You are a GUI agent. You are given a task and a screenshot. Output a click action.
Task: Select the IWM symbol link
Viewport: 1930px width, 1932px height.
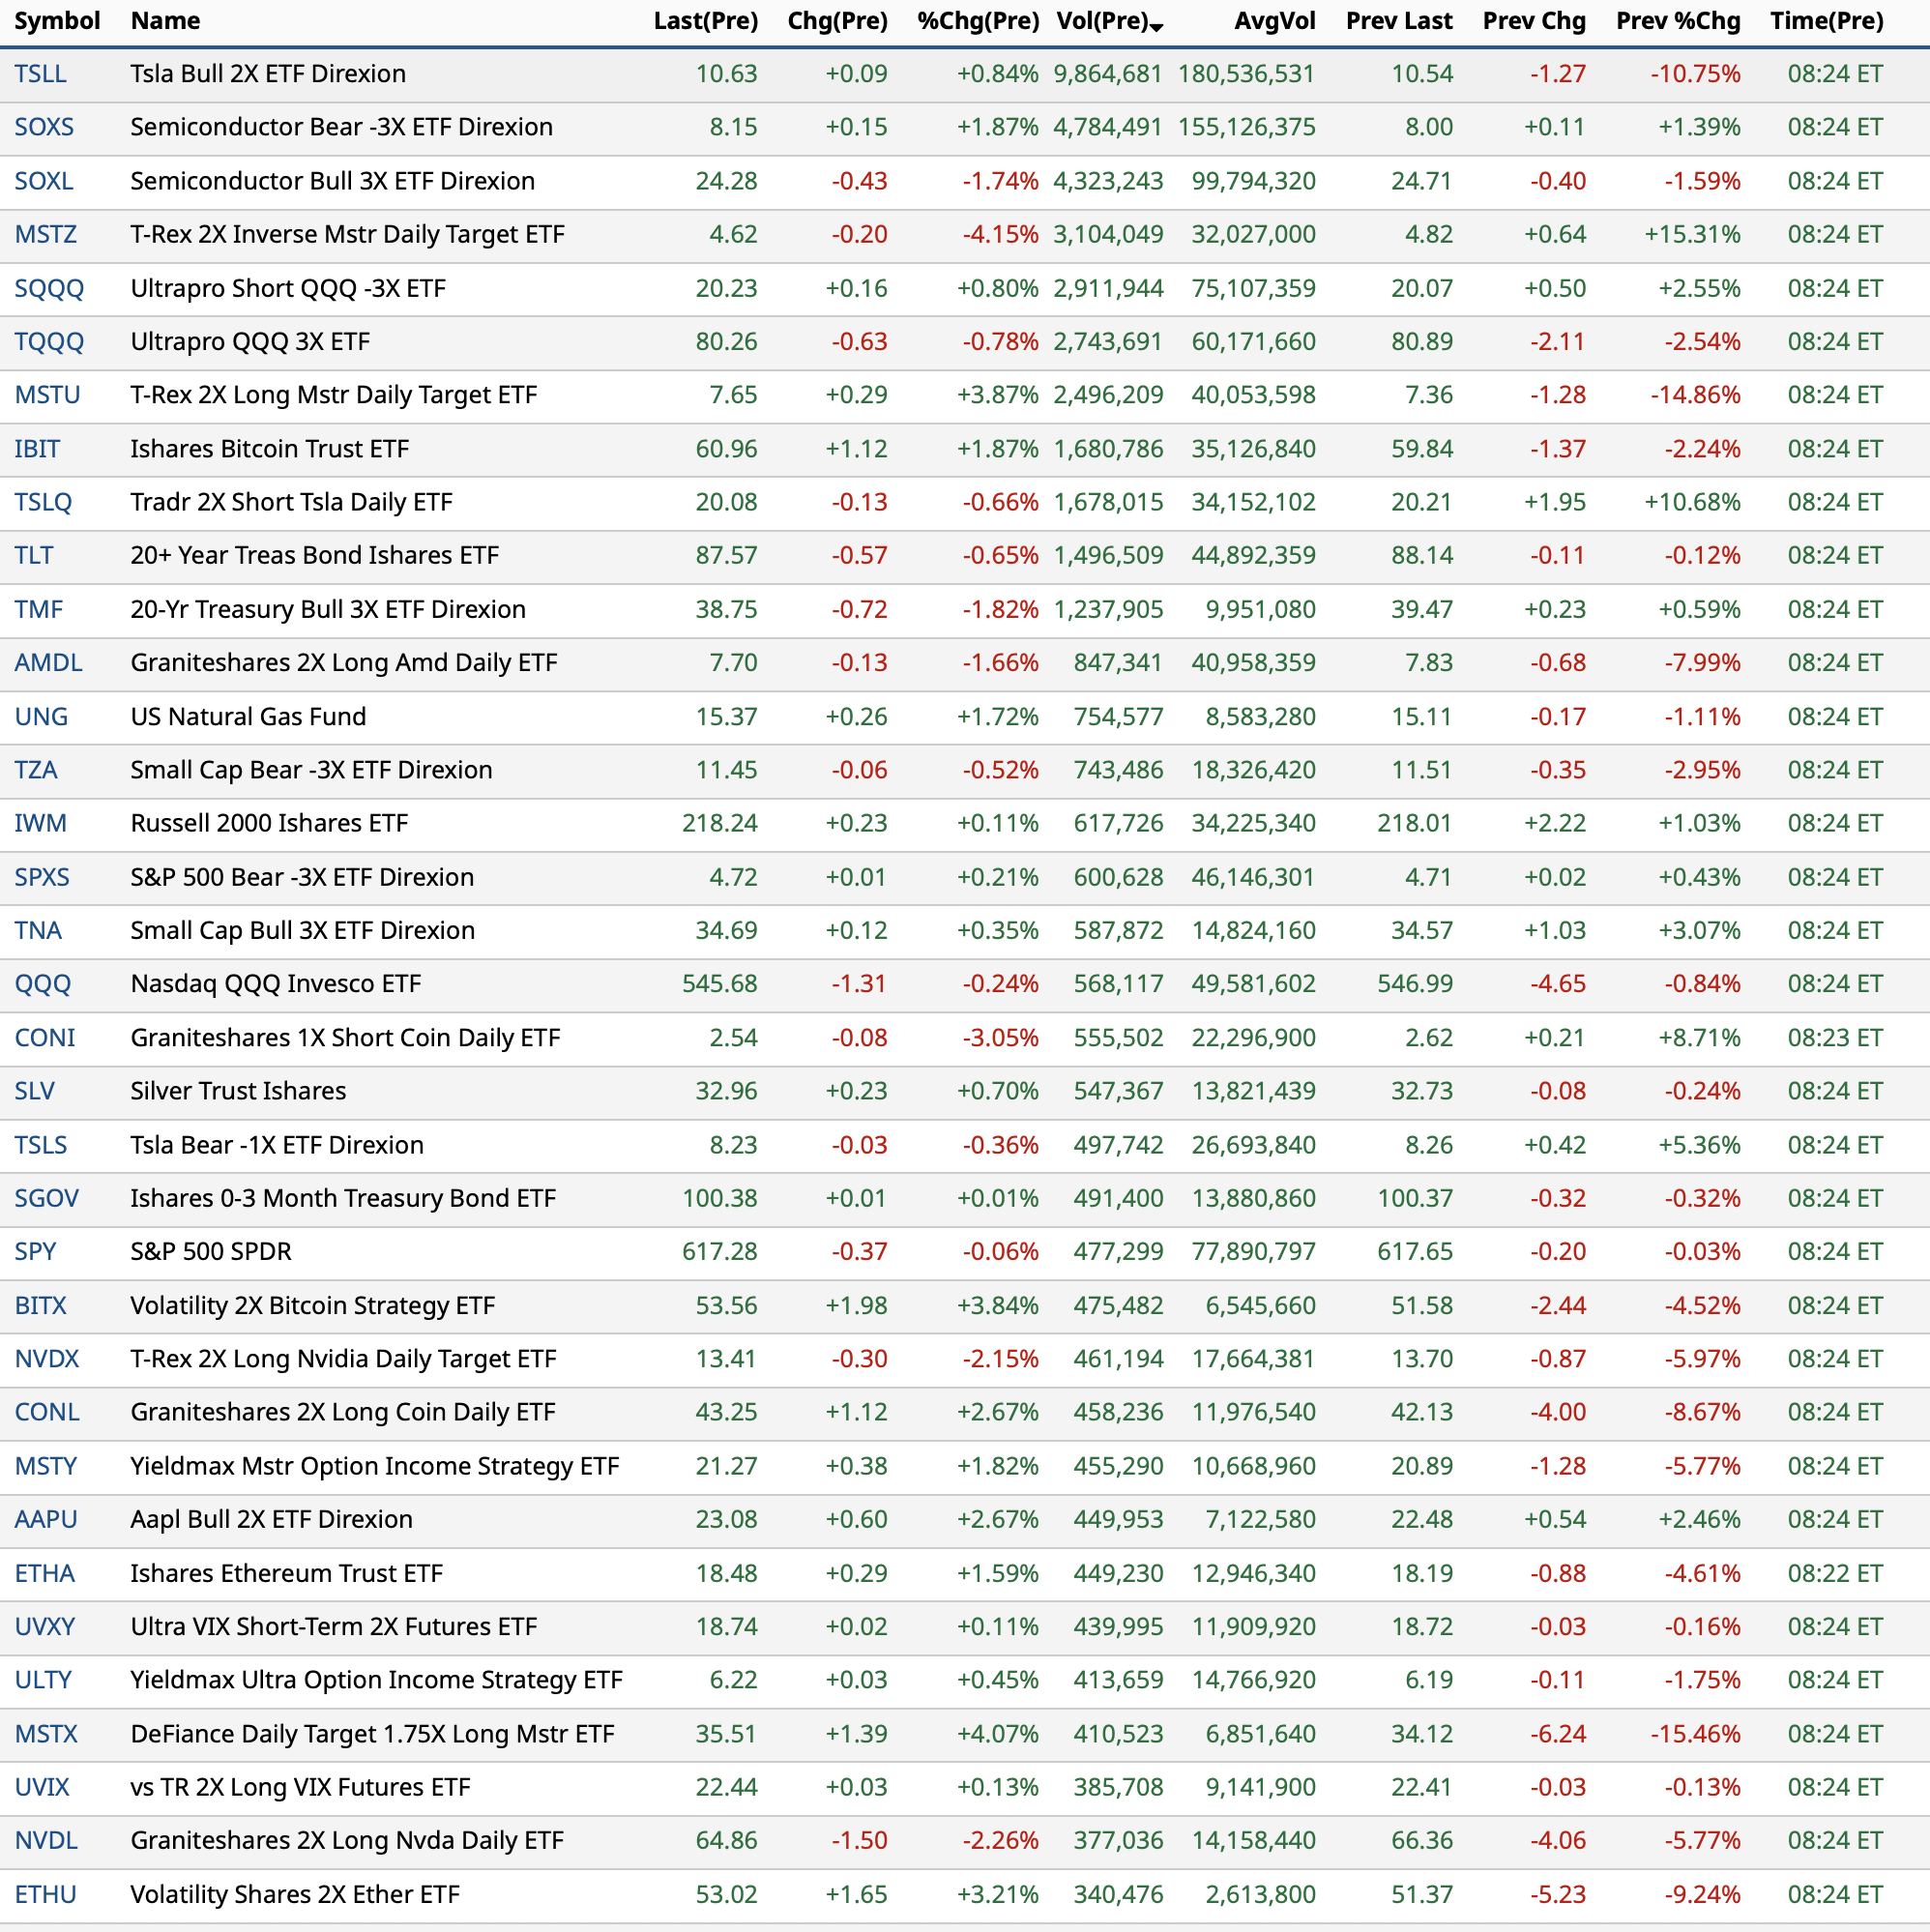(x=40, y=824)
